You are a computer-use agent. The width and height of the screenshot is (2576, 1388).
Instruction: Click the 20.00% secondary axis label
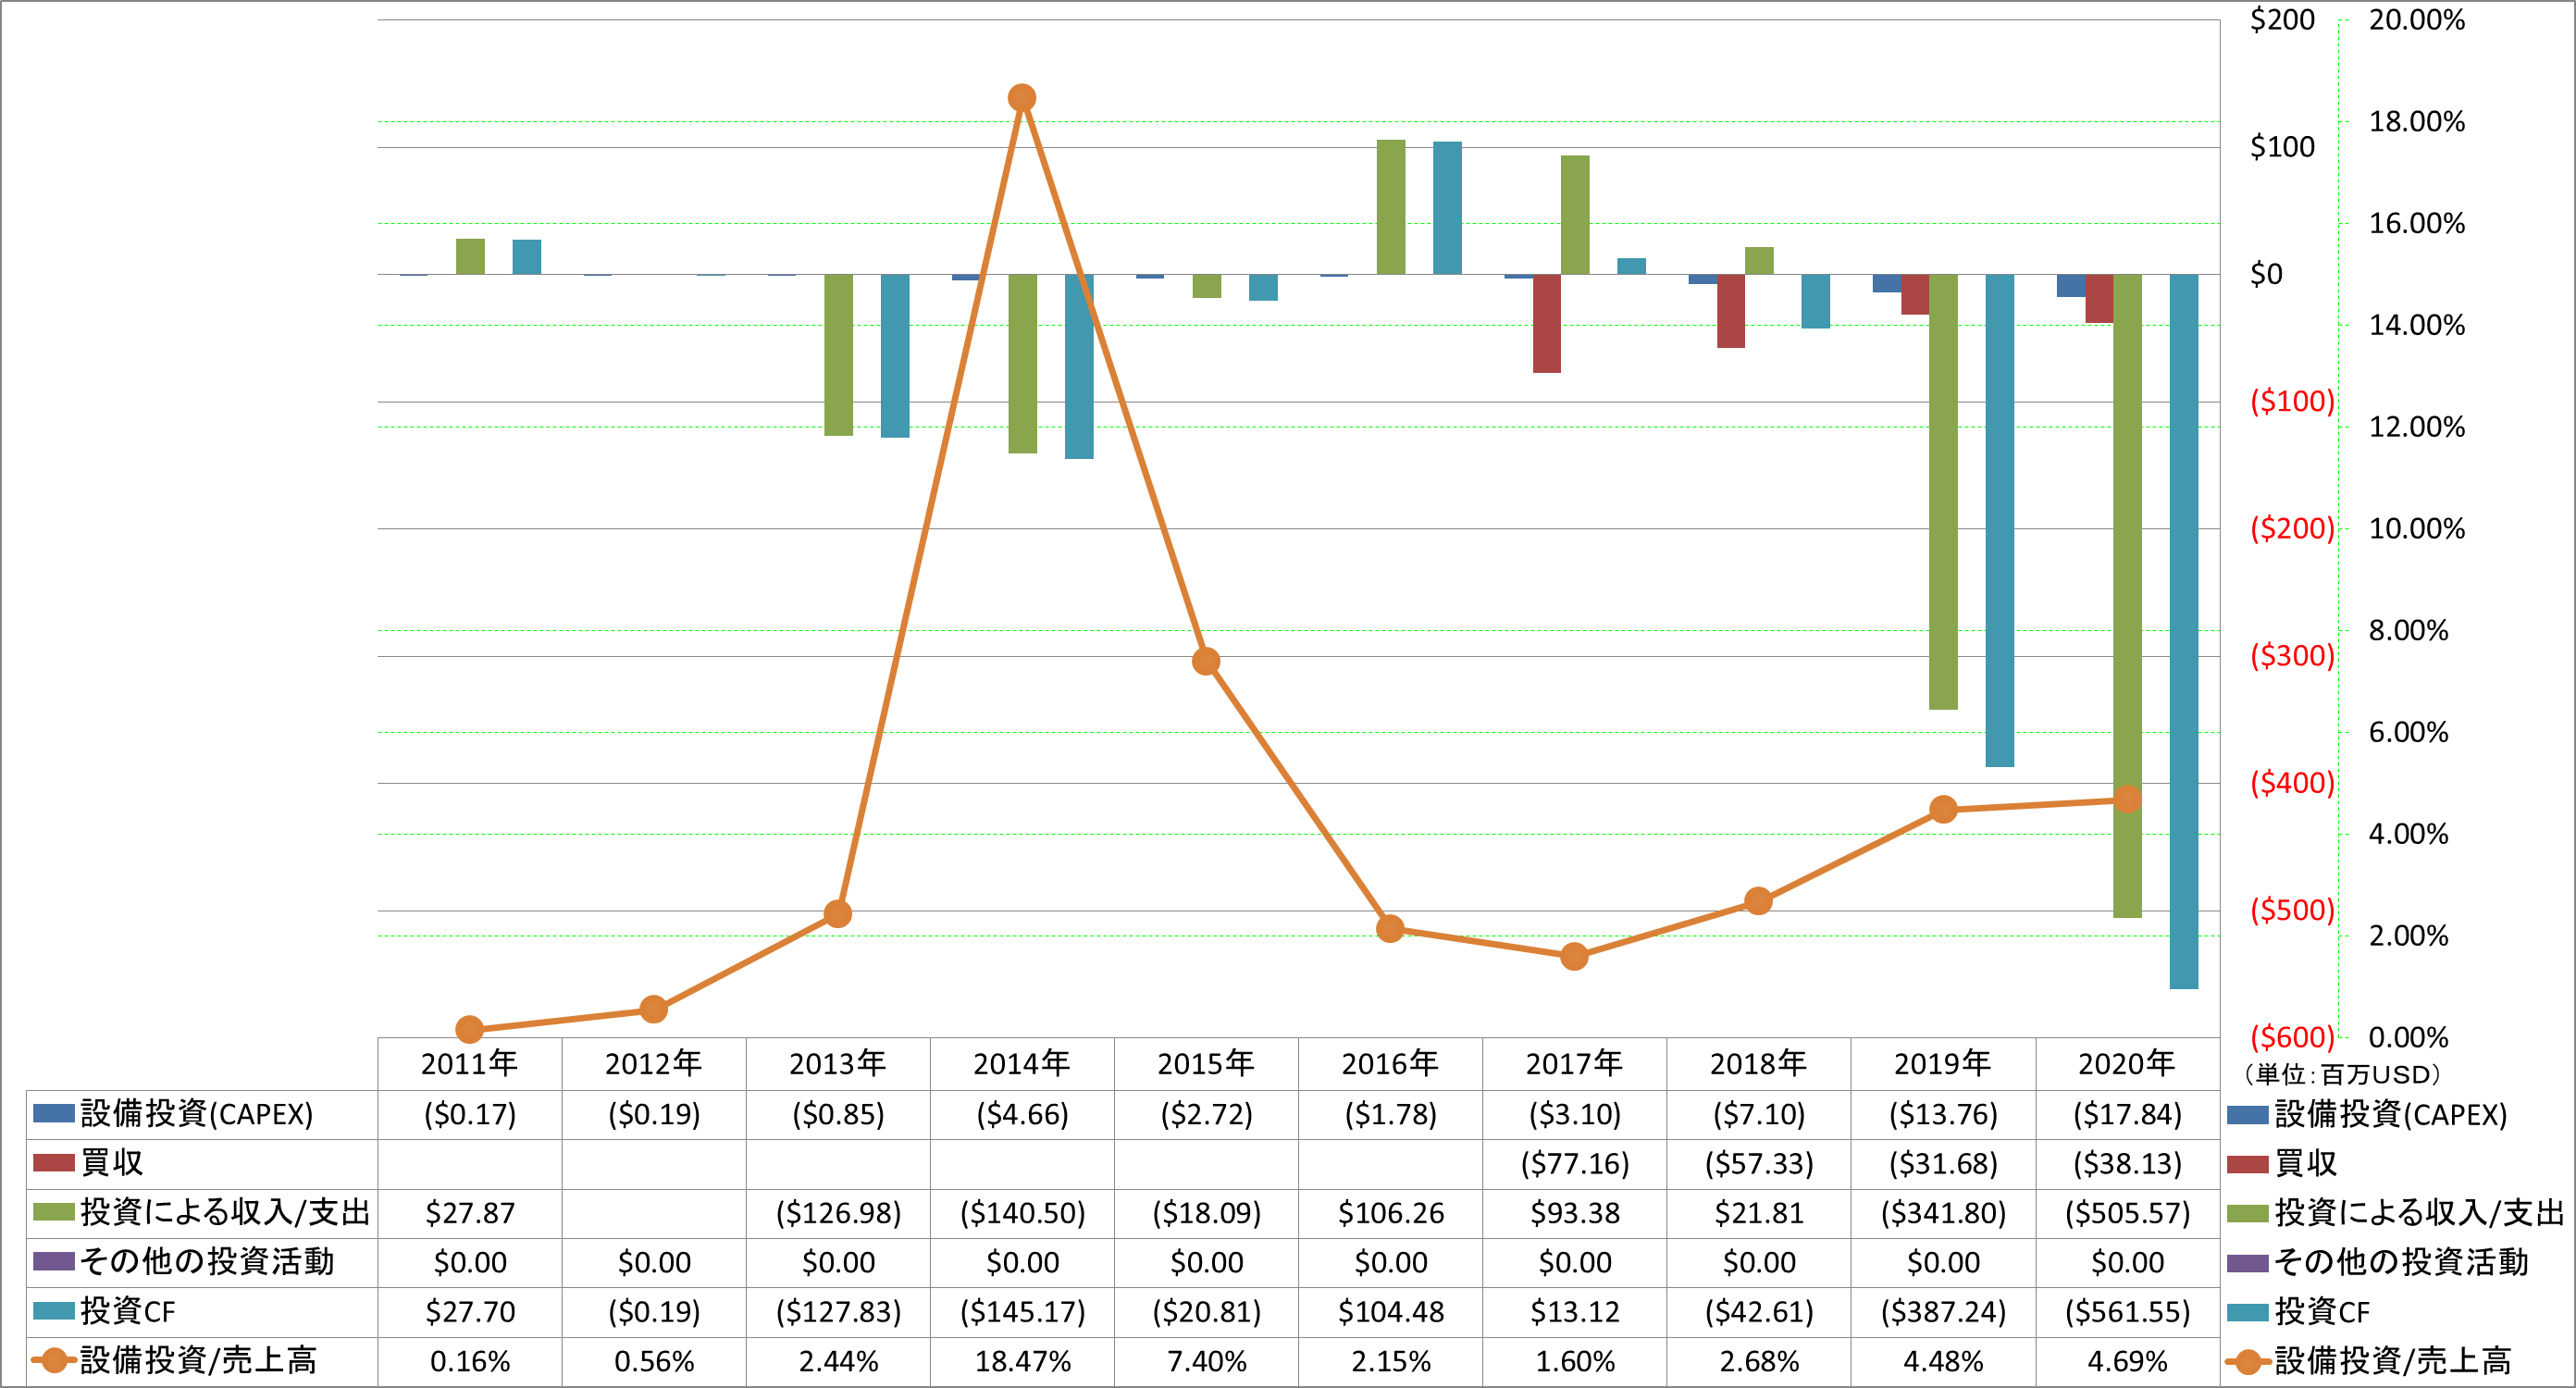point(2417,20)
